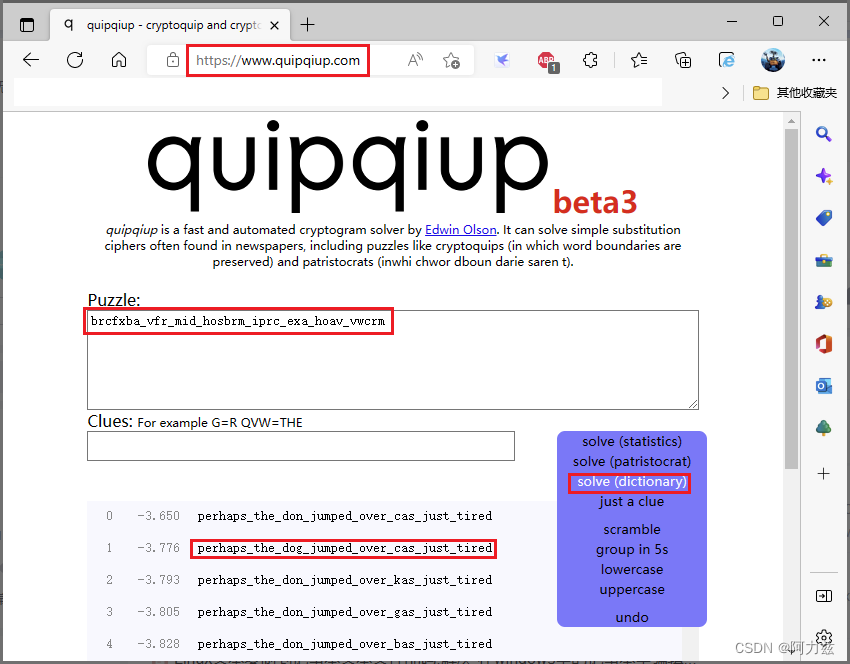Add this page to favorites
The height and width of the screenshot is (664, 850).
451,60
